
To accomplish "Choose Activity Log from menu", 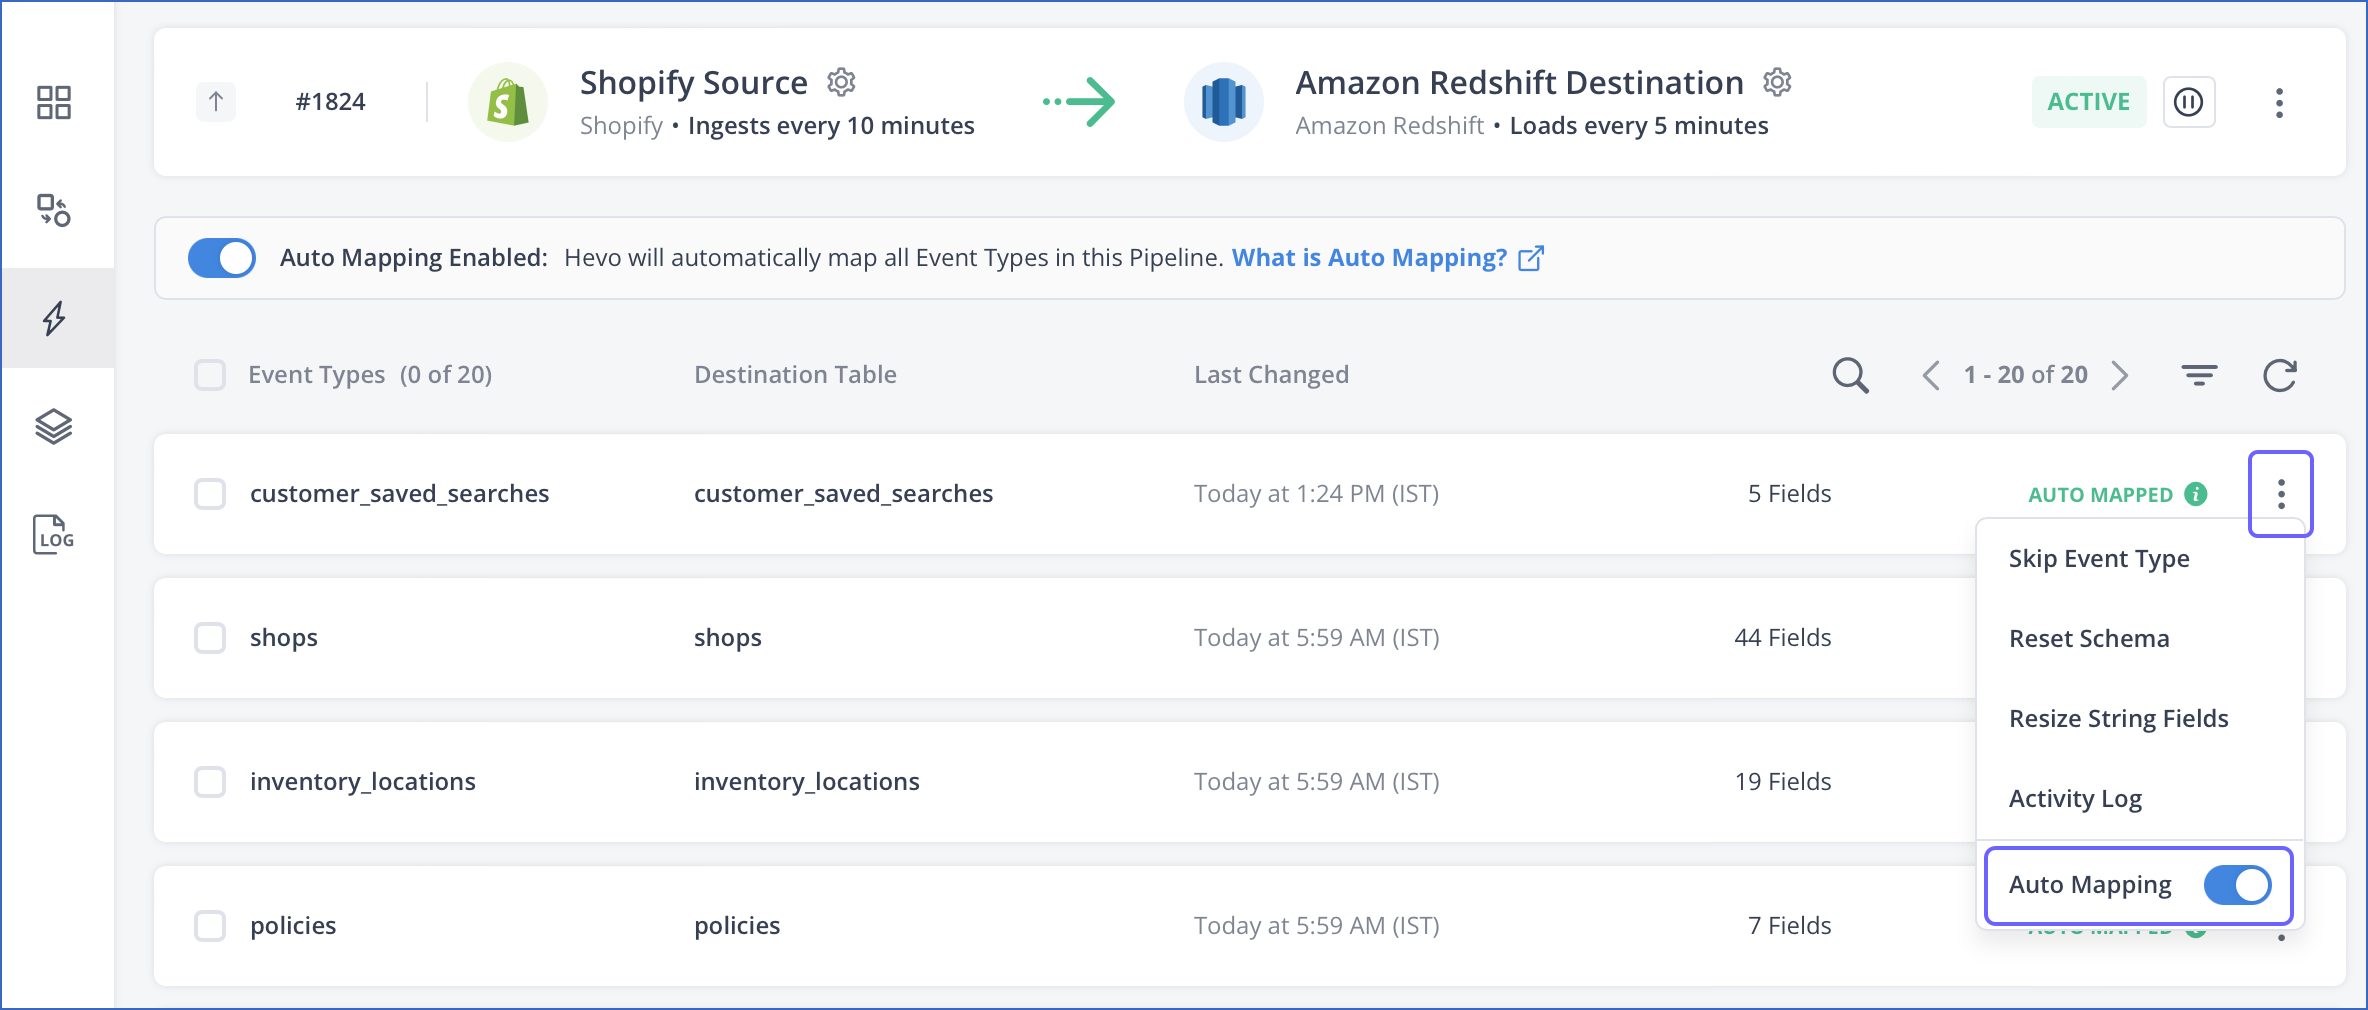I will (x=2075, y=798).
